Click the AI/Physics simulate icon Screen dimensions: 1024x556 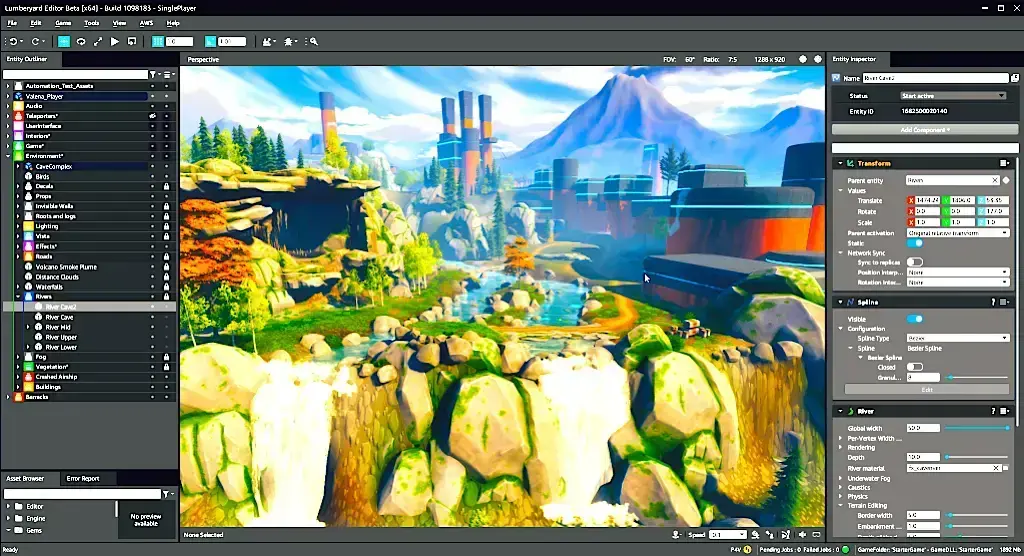coord(132,41)
